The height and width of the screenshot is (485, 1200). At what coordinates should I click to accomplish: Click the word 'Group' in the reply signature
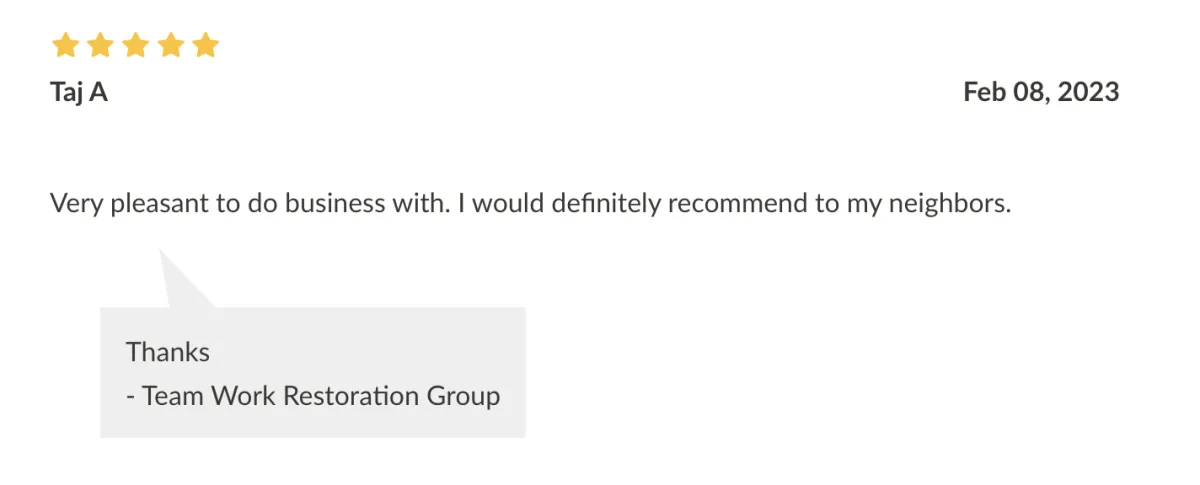tap(463, 396)
